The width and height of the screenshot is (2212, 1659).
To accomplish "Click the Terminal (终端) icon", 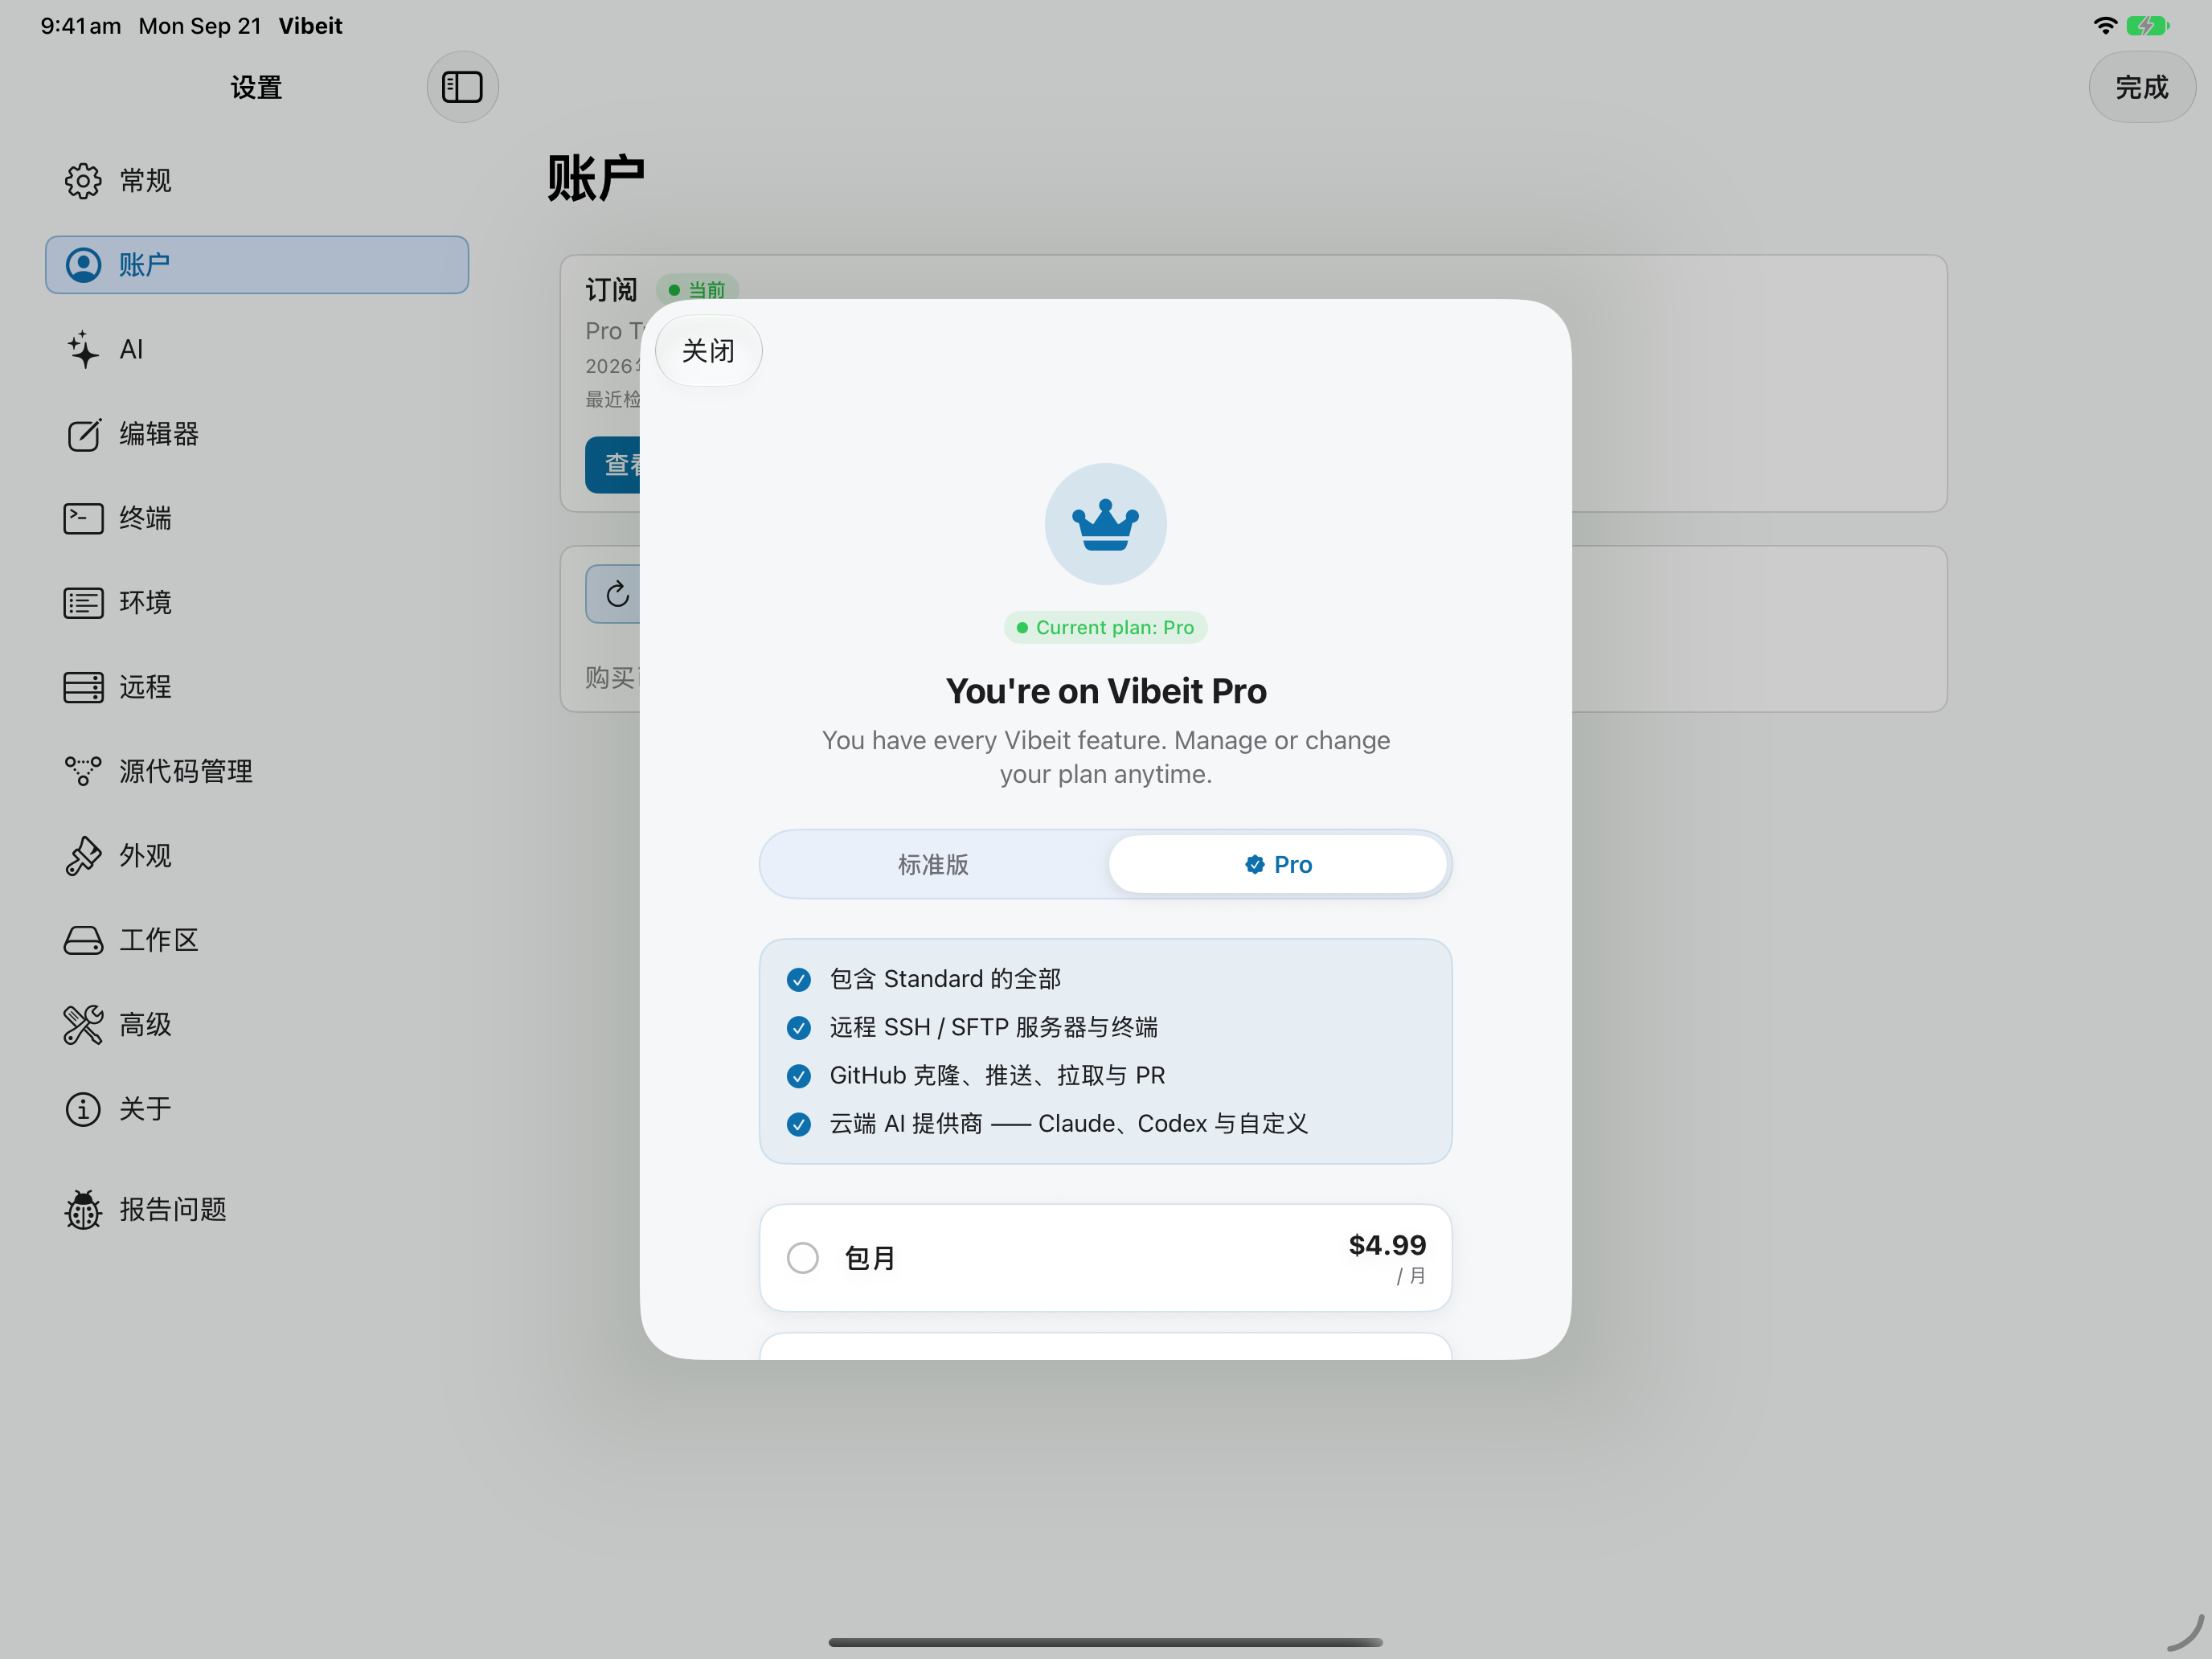I will [x=83, y=518].
